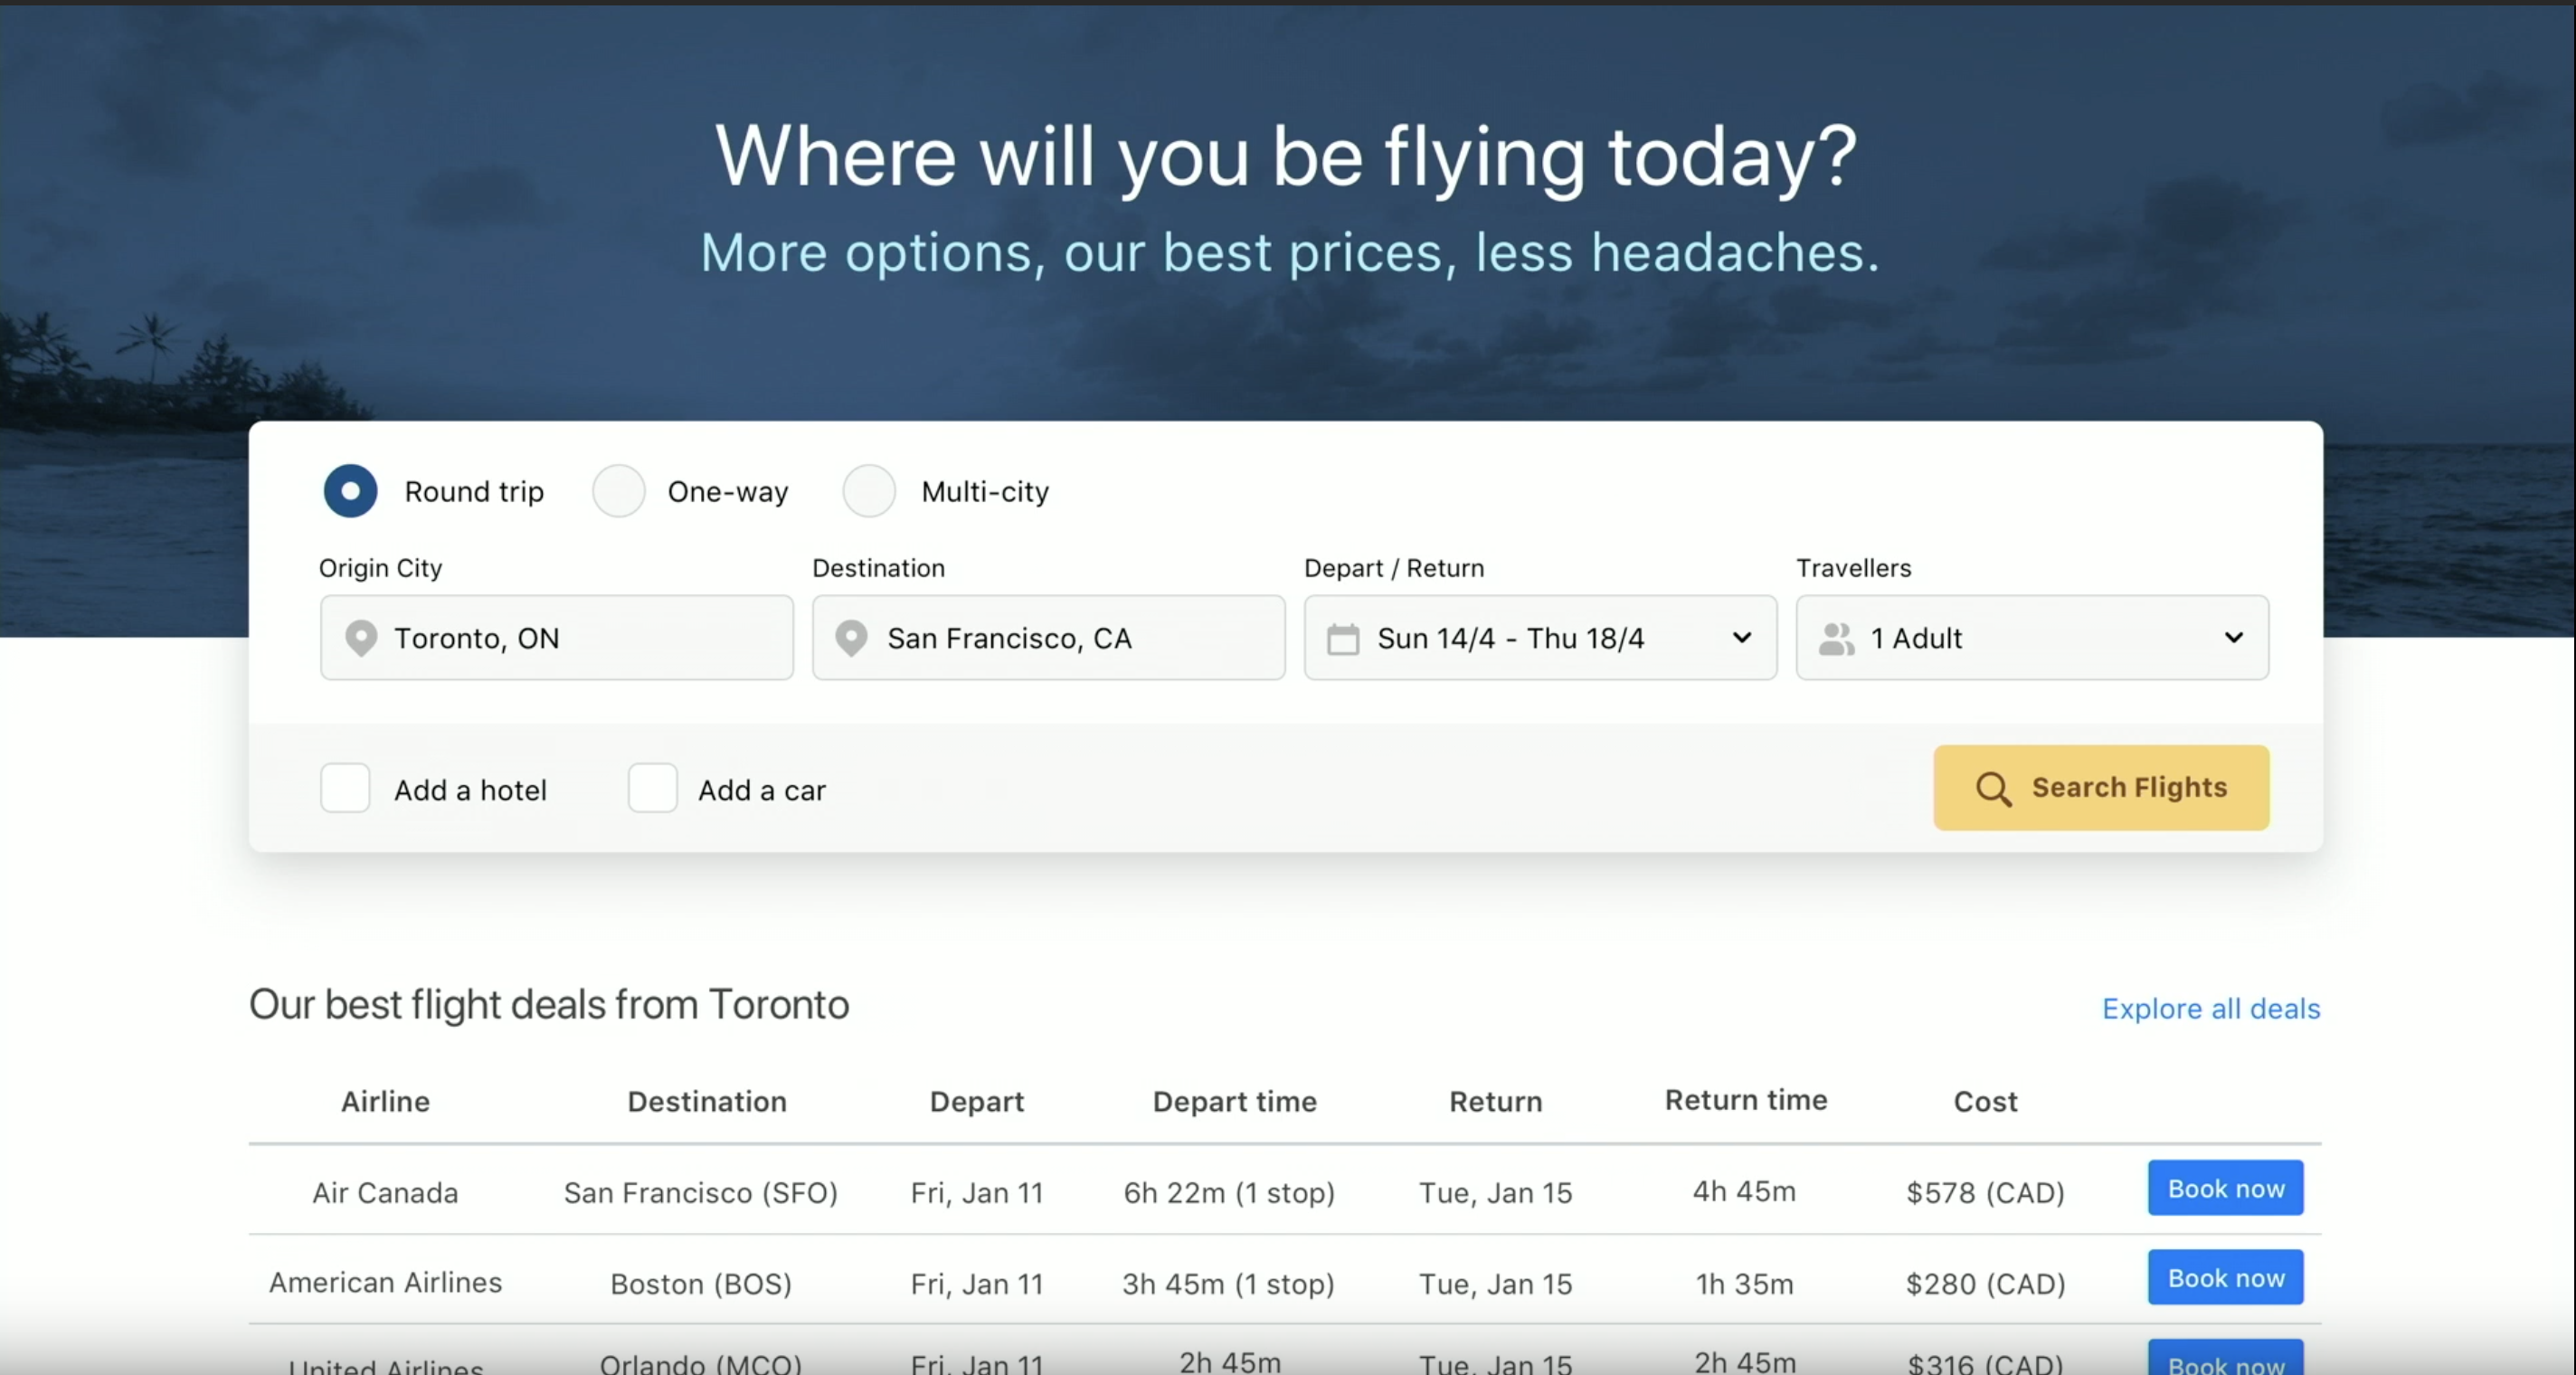This screenshot has height=1375, width=2576.
Task: Open the Explore all deals link
Action: click(2210, 1008)
